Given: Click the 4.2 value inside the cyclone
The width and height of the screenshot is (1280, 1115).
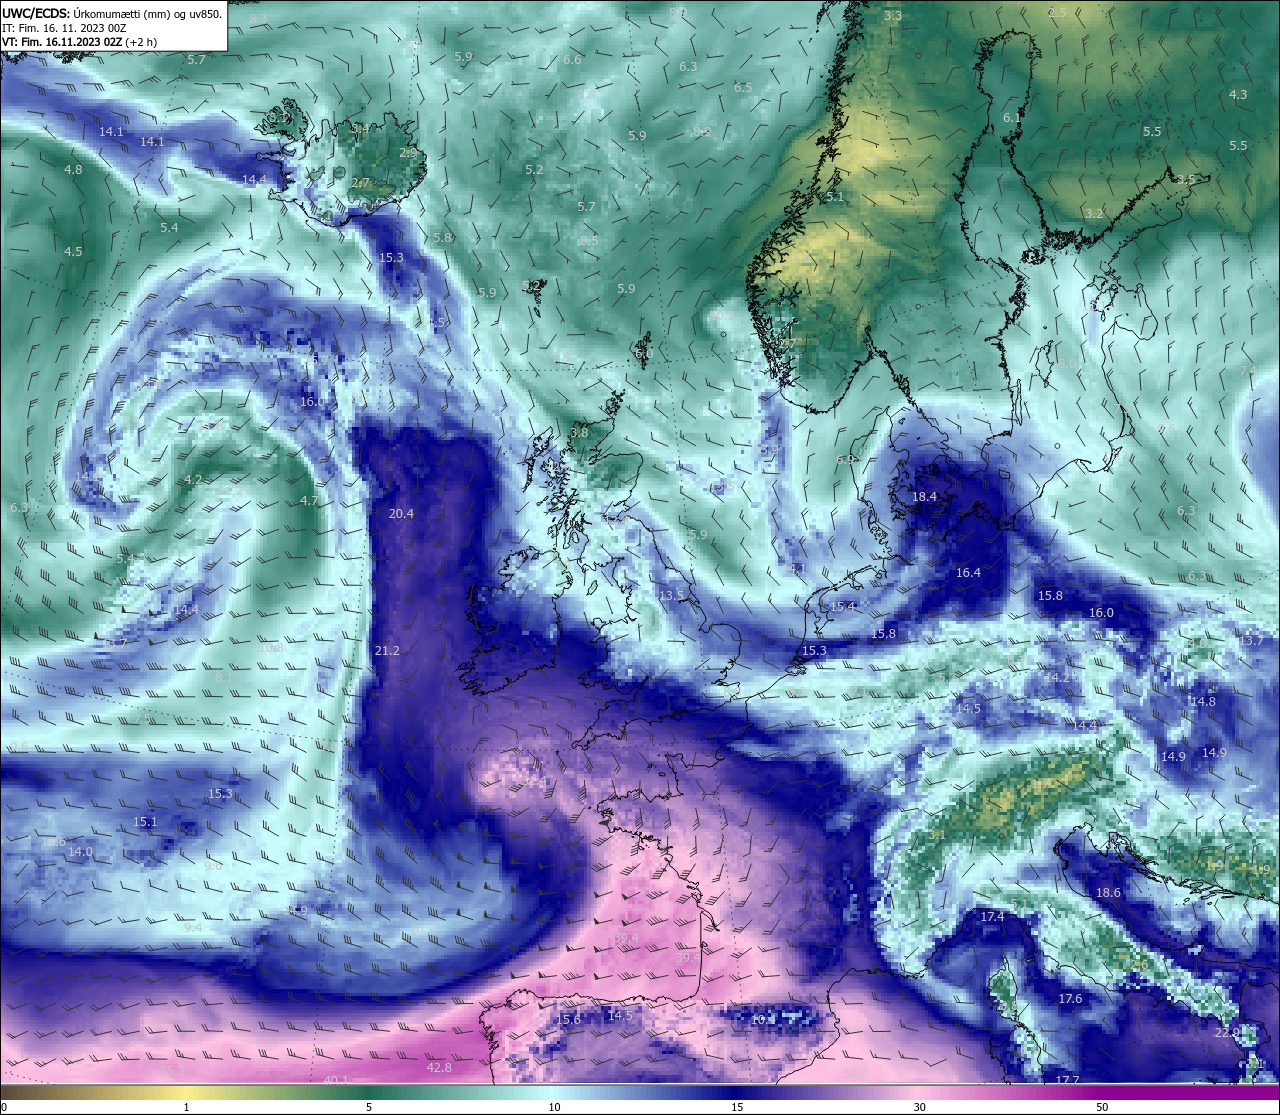Looking at the screenshot, I should click(x=193, y=480).
